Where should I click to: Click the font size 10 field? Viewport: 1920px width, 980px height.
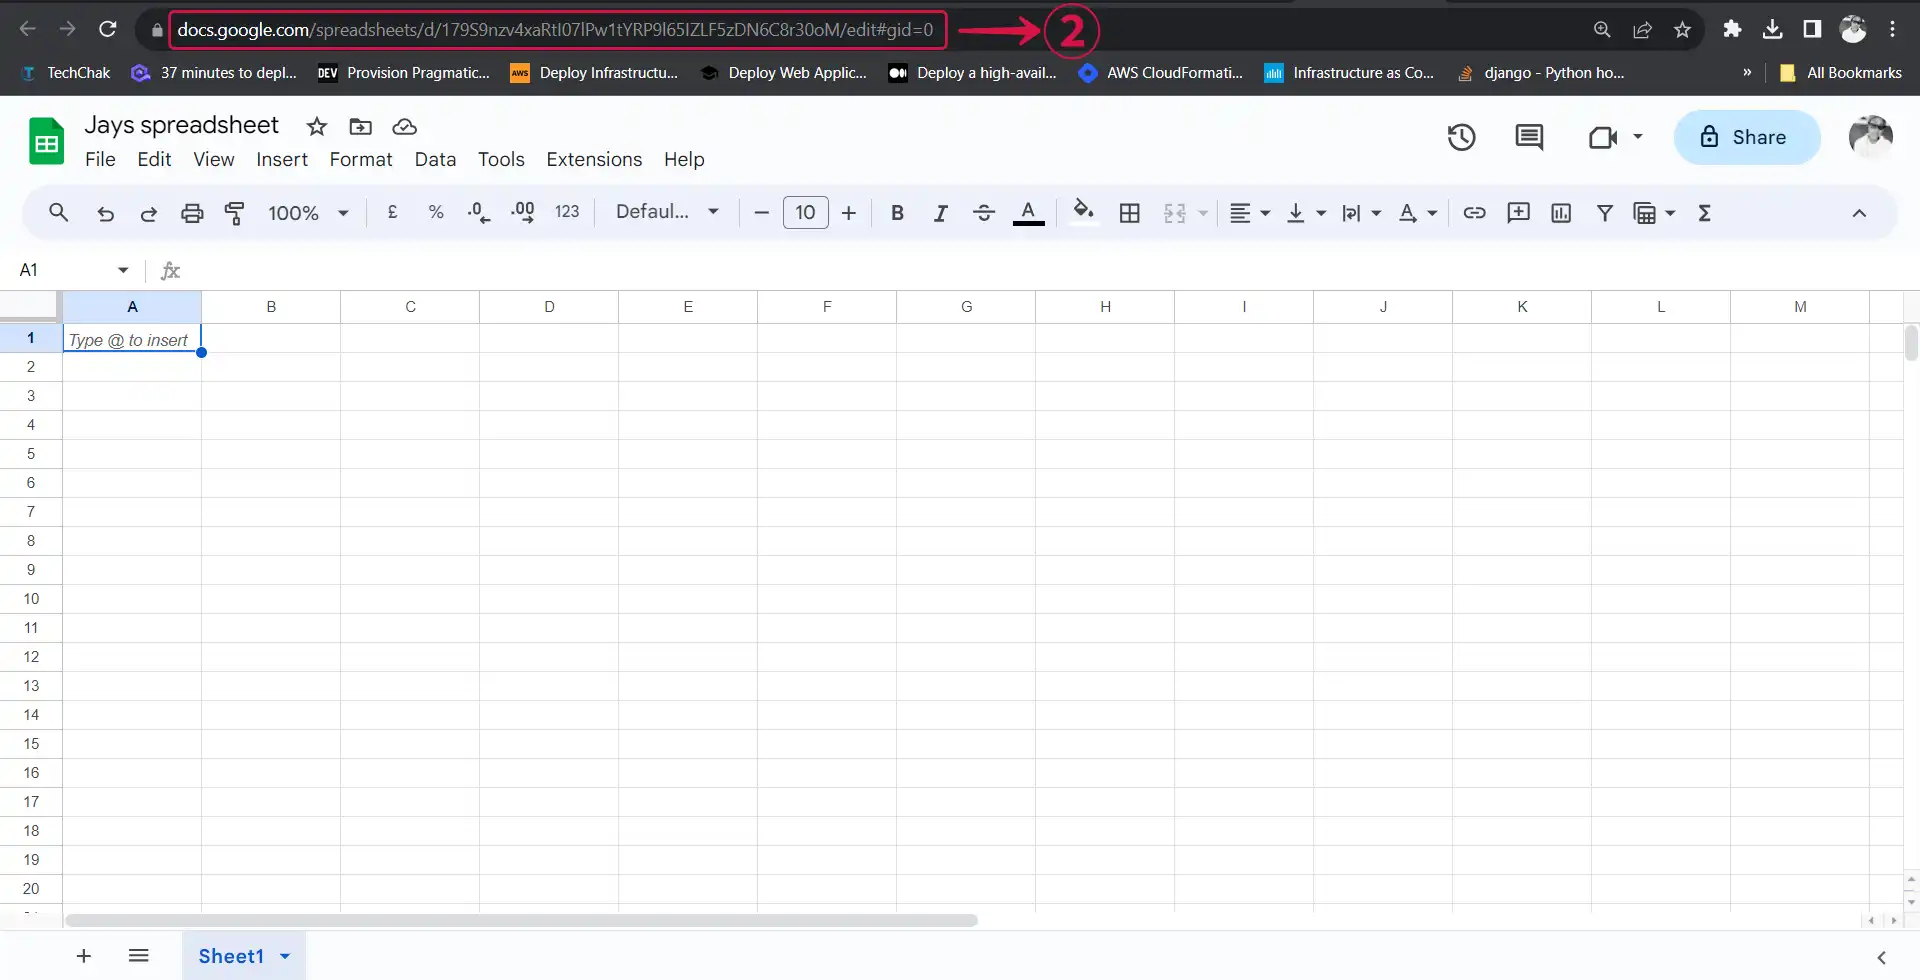coord(805,213)
